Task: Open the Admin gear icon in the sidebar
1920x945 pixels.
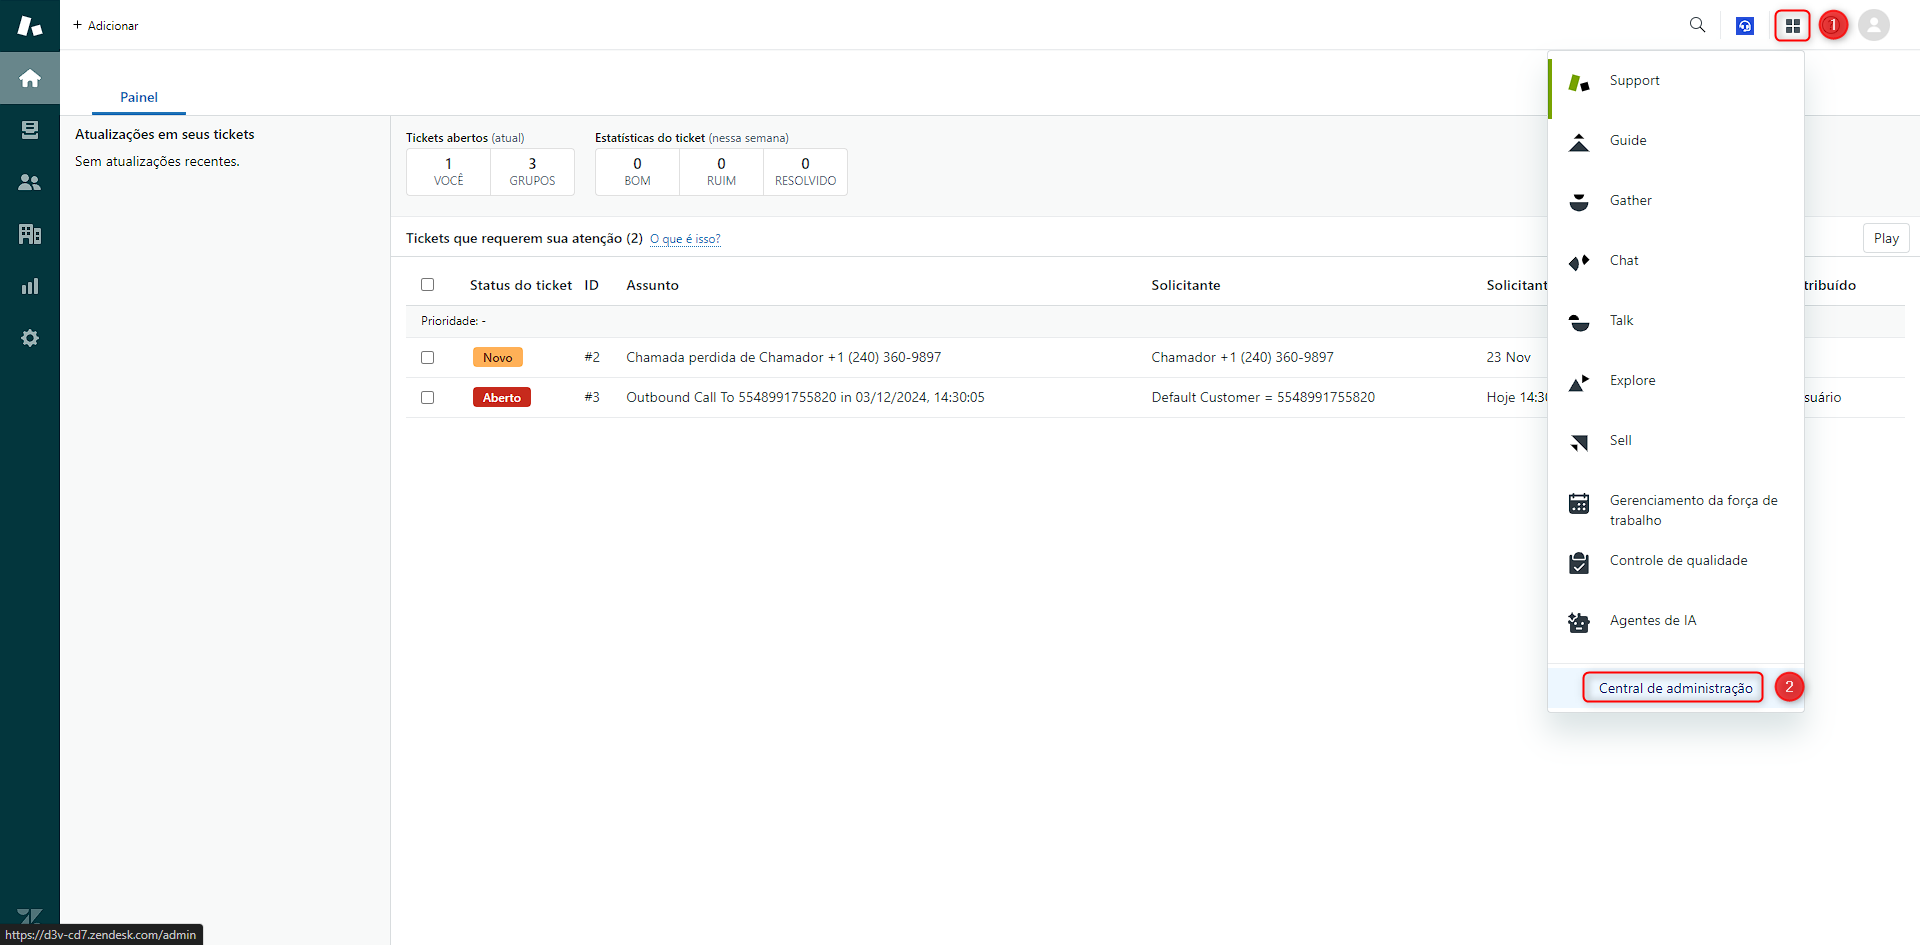Action: click(x=30, y=338)
